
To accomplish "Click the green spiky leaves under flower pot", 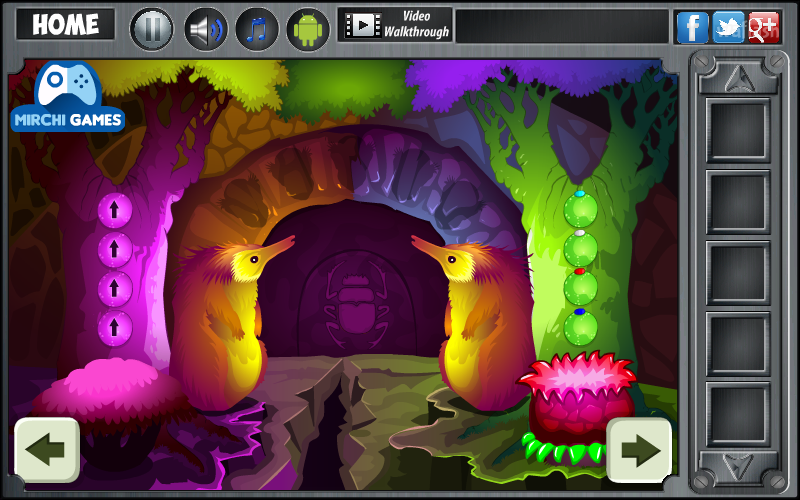I will click(564, 449).
